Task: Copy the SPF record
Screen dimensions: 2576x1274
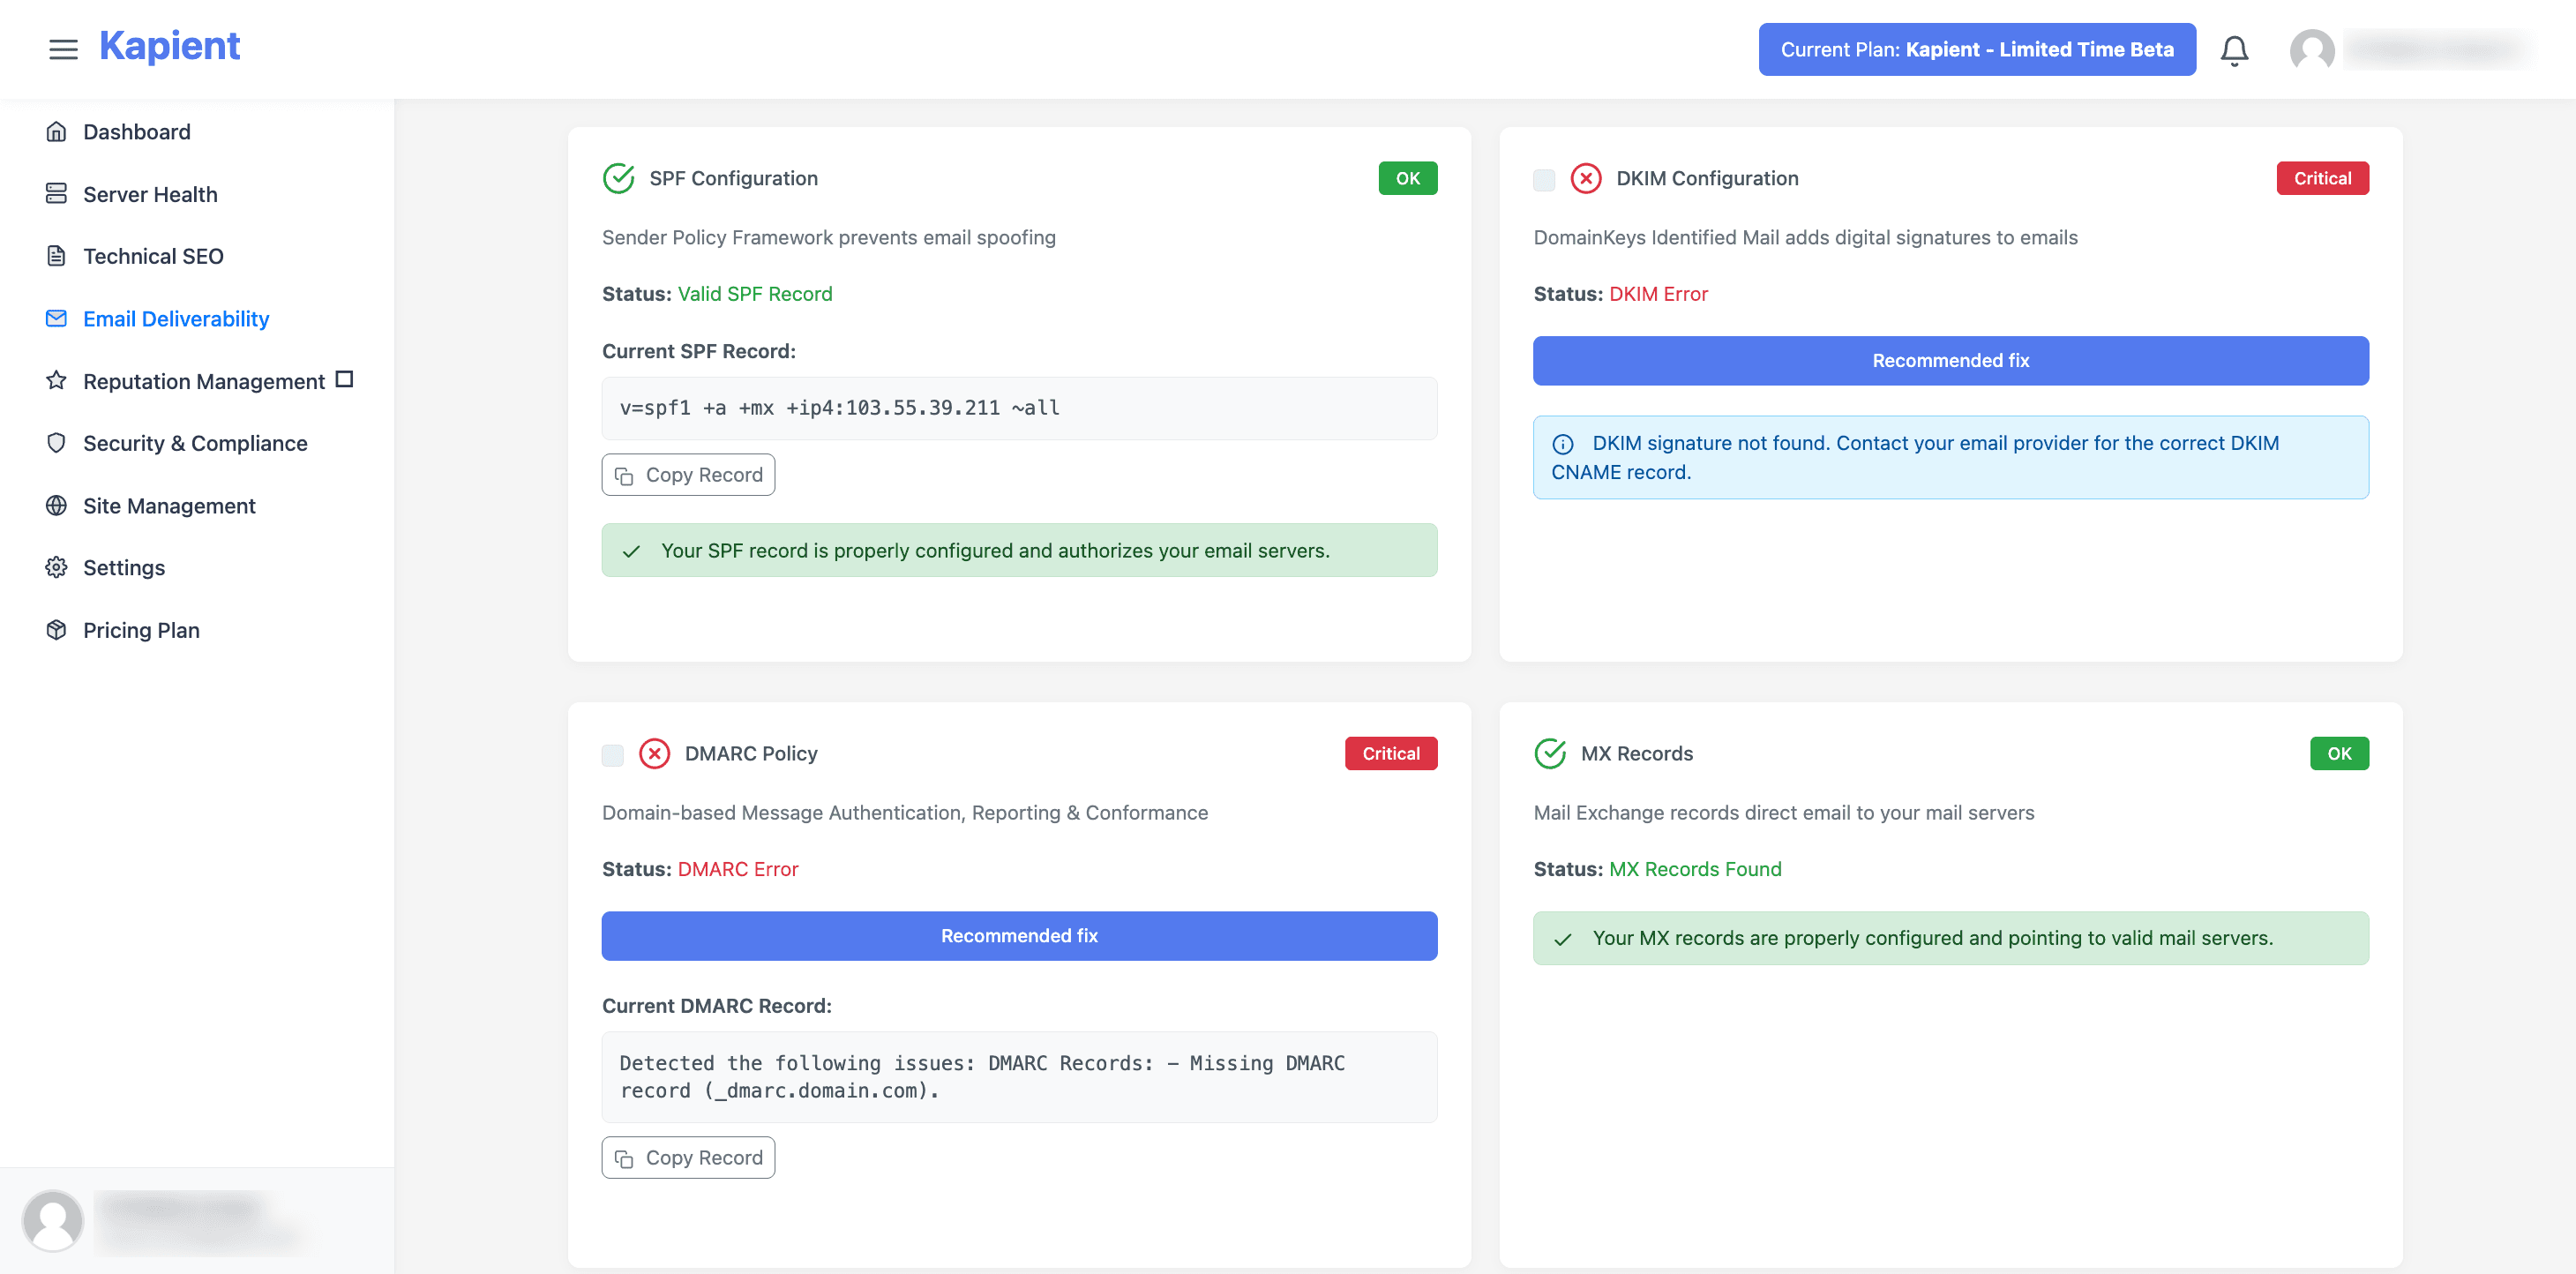Action: pyautogui.click(x=688, y=475)
